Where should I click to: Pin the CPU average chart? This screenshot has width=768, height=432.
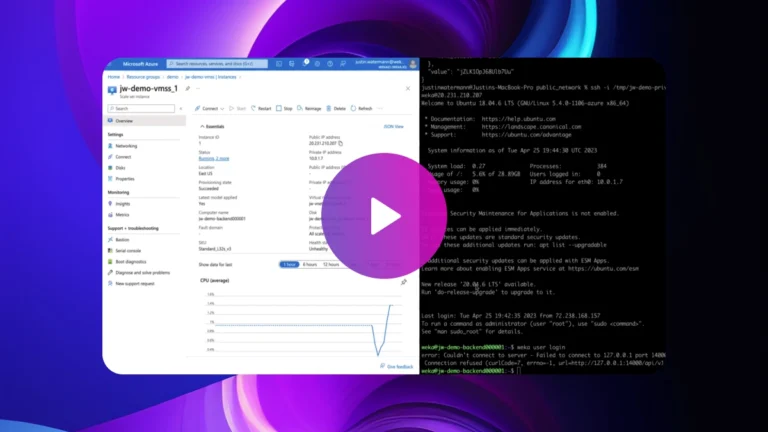pyautogui.click(x=403, y=282)
